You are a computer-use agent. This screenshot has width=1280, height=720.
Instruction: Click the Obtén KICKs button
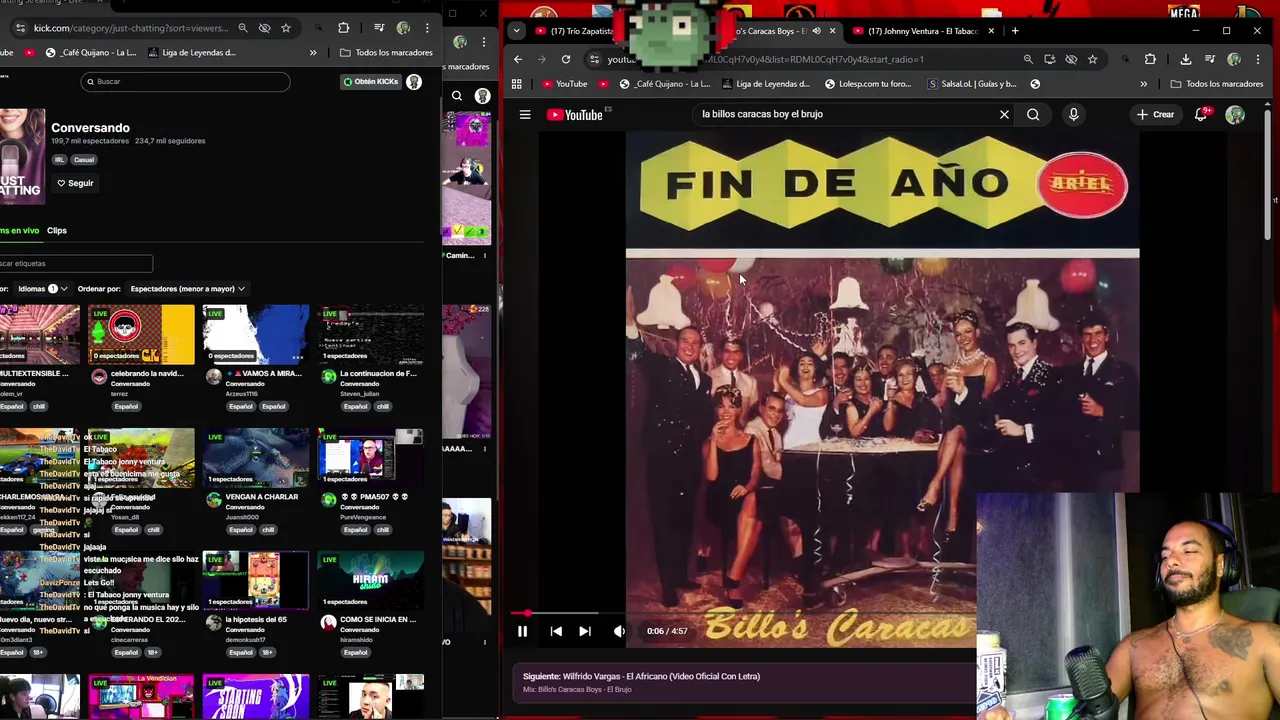click(370, 81)
